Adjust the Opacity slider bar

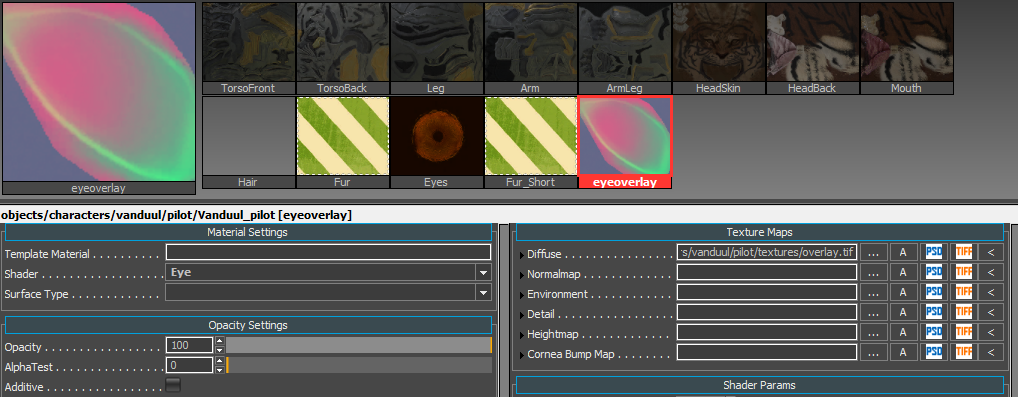coord(359,345)
